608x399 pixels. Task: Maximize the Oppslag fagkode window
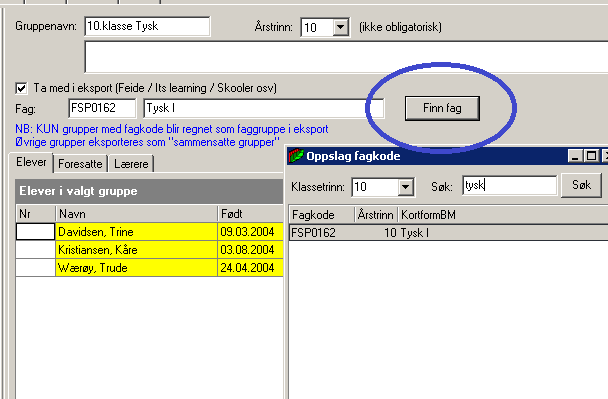(x=591, y=156)
